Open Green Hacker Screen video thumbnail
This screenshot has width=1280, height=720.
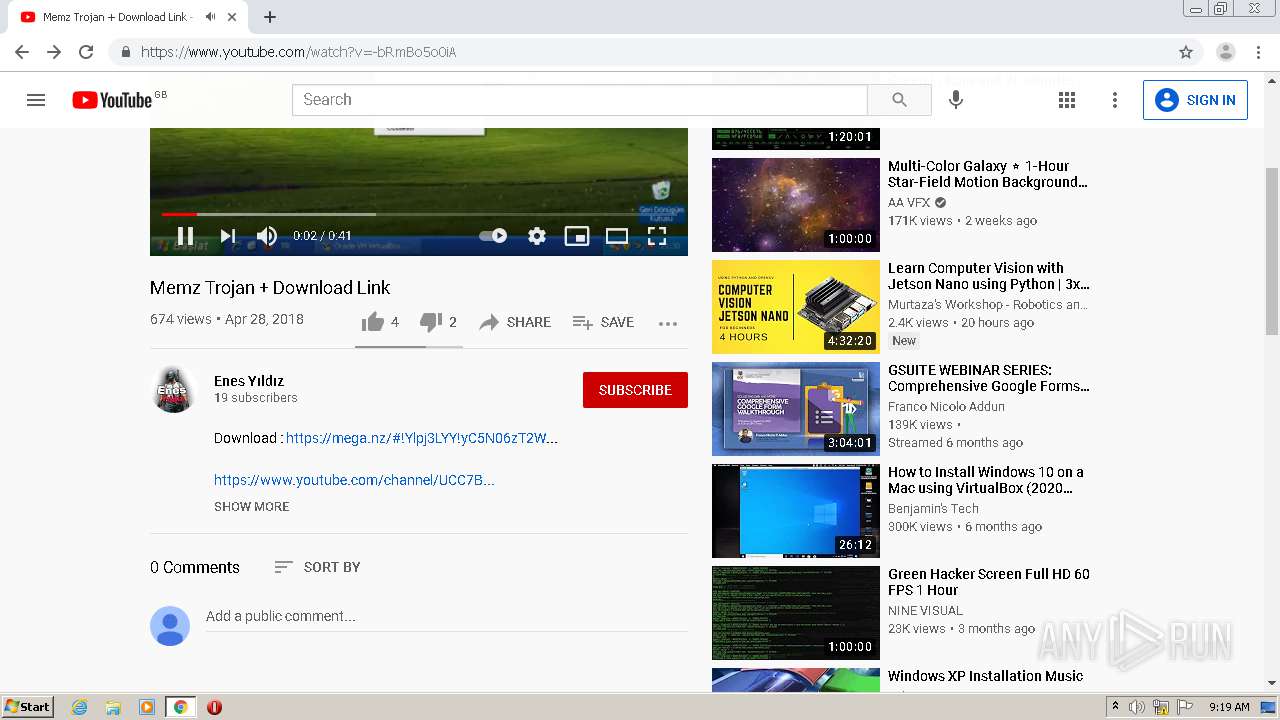pyautogui.click(x=796, y=613)
